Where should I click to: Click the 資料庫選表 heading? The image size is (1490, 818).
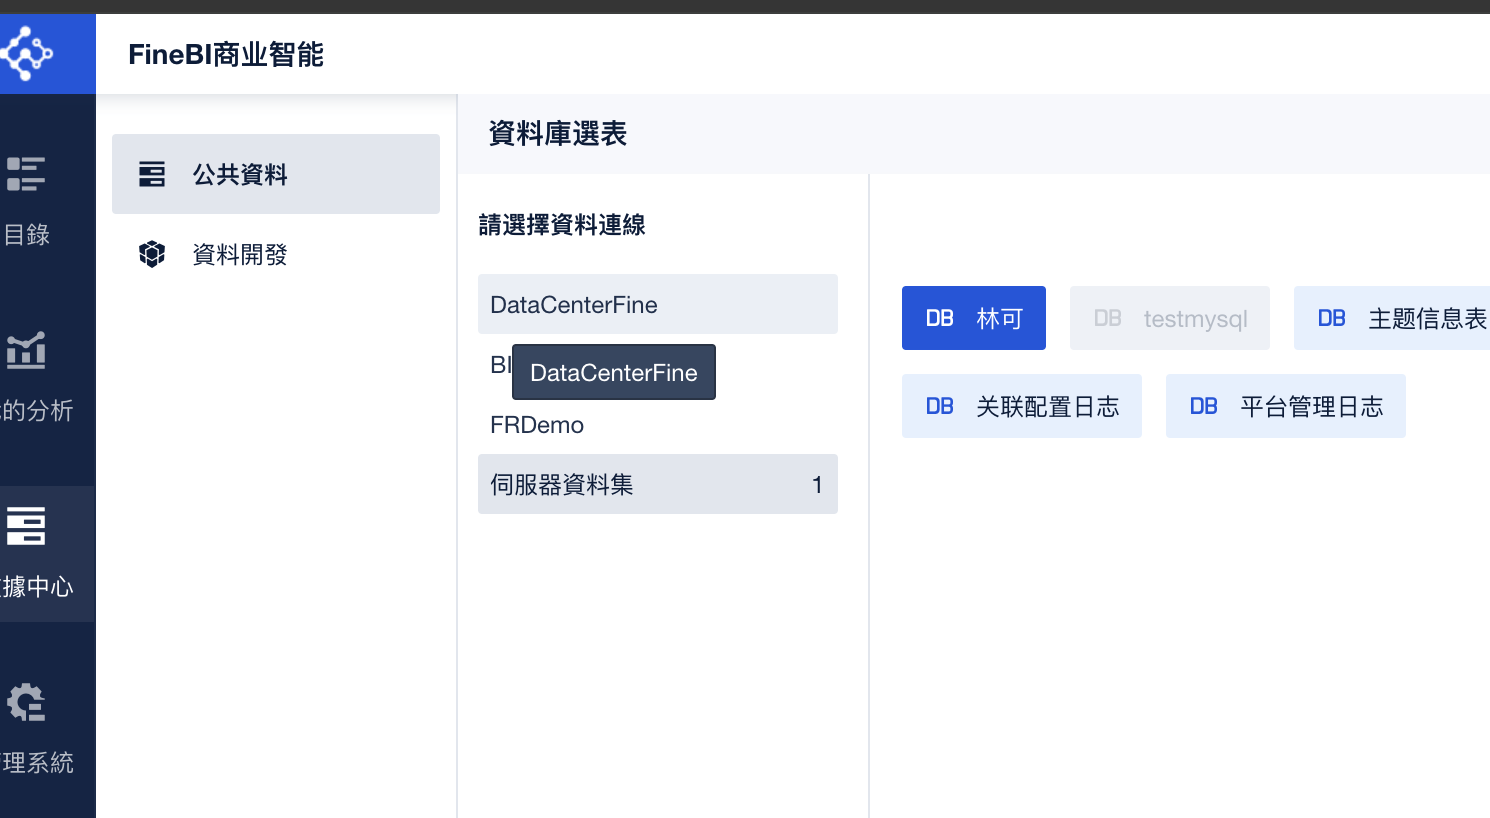[x=558, y=133]
